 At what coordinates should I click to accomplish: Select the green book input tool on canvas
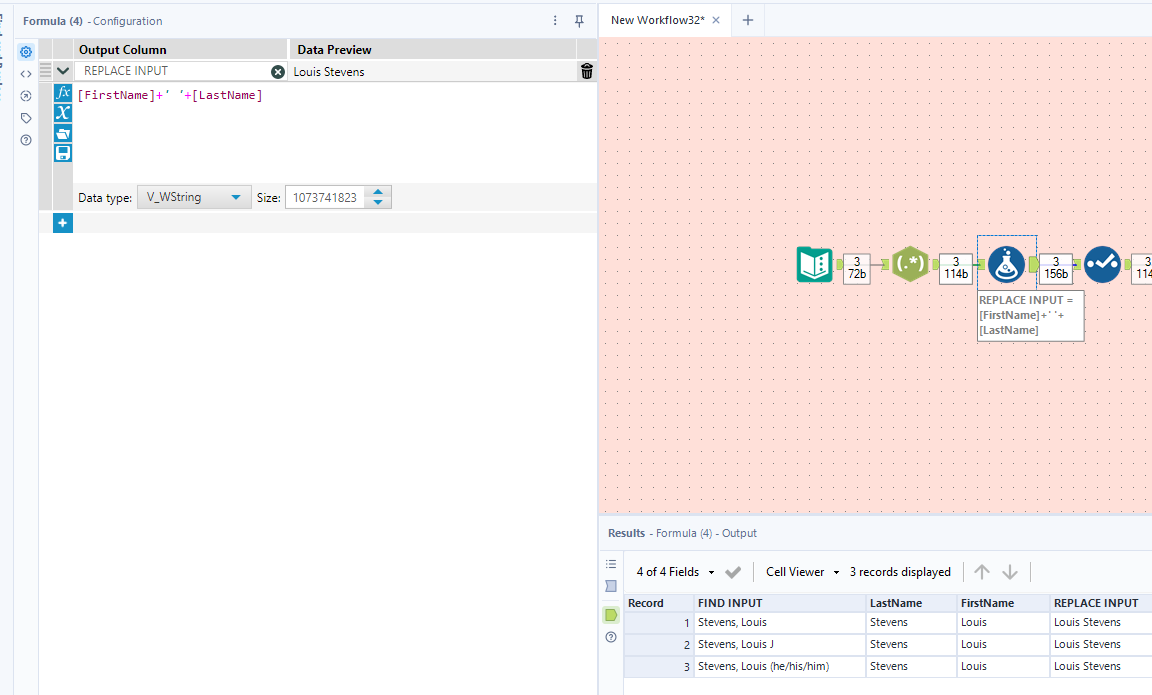coord(814,264)
